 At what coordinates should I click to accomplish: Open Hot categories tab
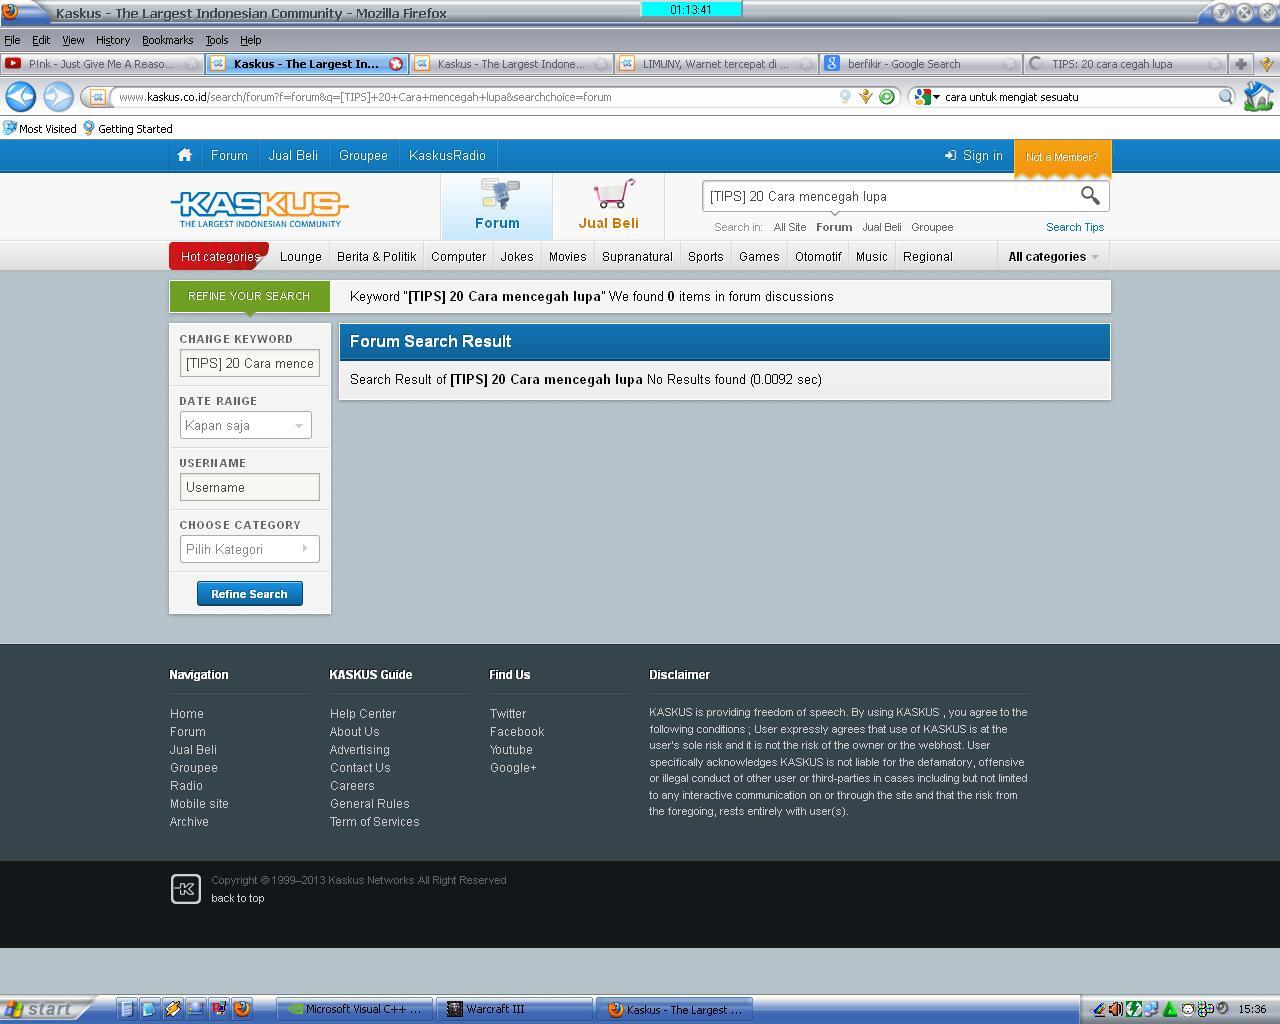[x=220, y=256]
